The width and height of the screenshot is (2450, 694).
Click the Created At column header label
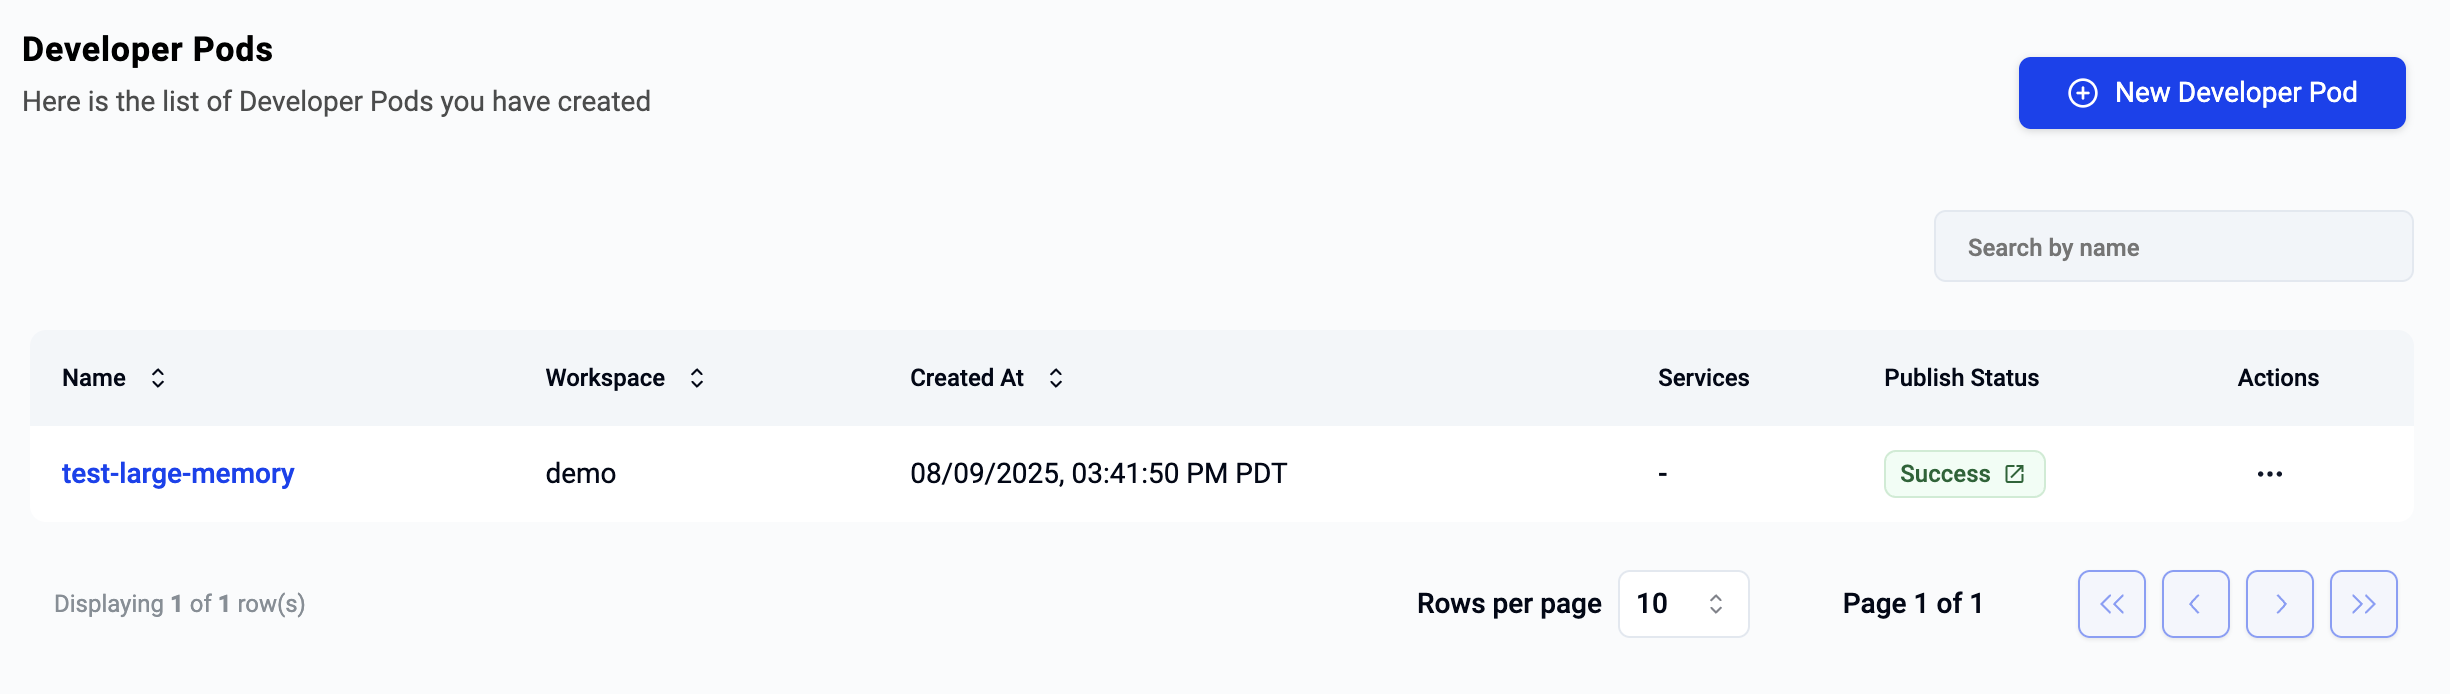pyautogui.click(x=967, y=378)
